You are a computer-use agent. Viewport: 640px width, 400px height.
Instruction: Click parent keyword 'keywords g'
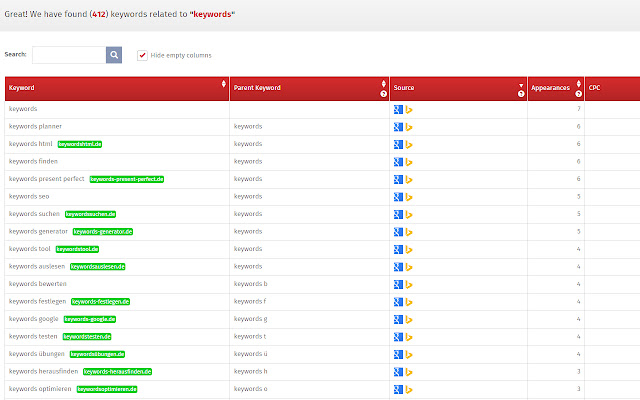[x=251, y=319]
